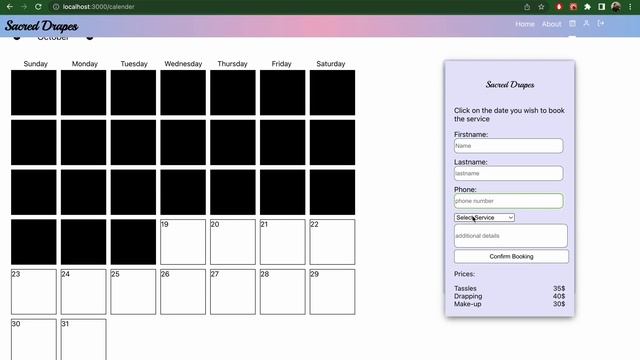
Task: Toggle the browser side panel icon
Action: (601, 7)
